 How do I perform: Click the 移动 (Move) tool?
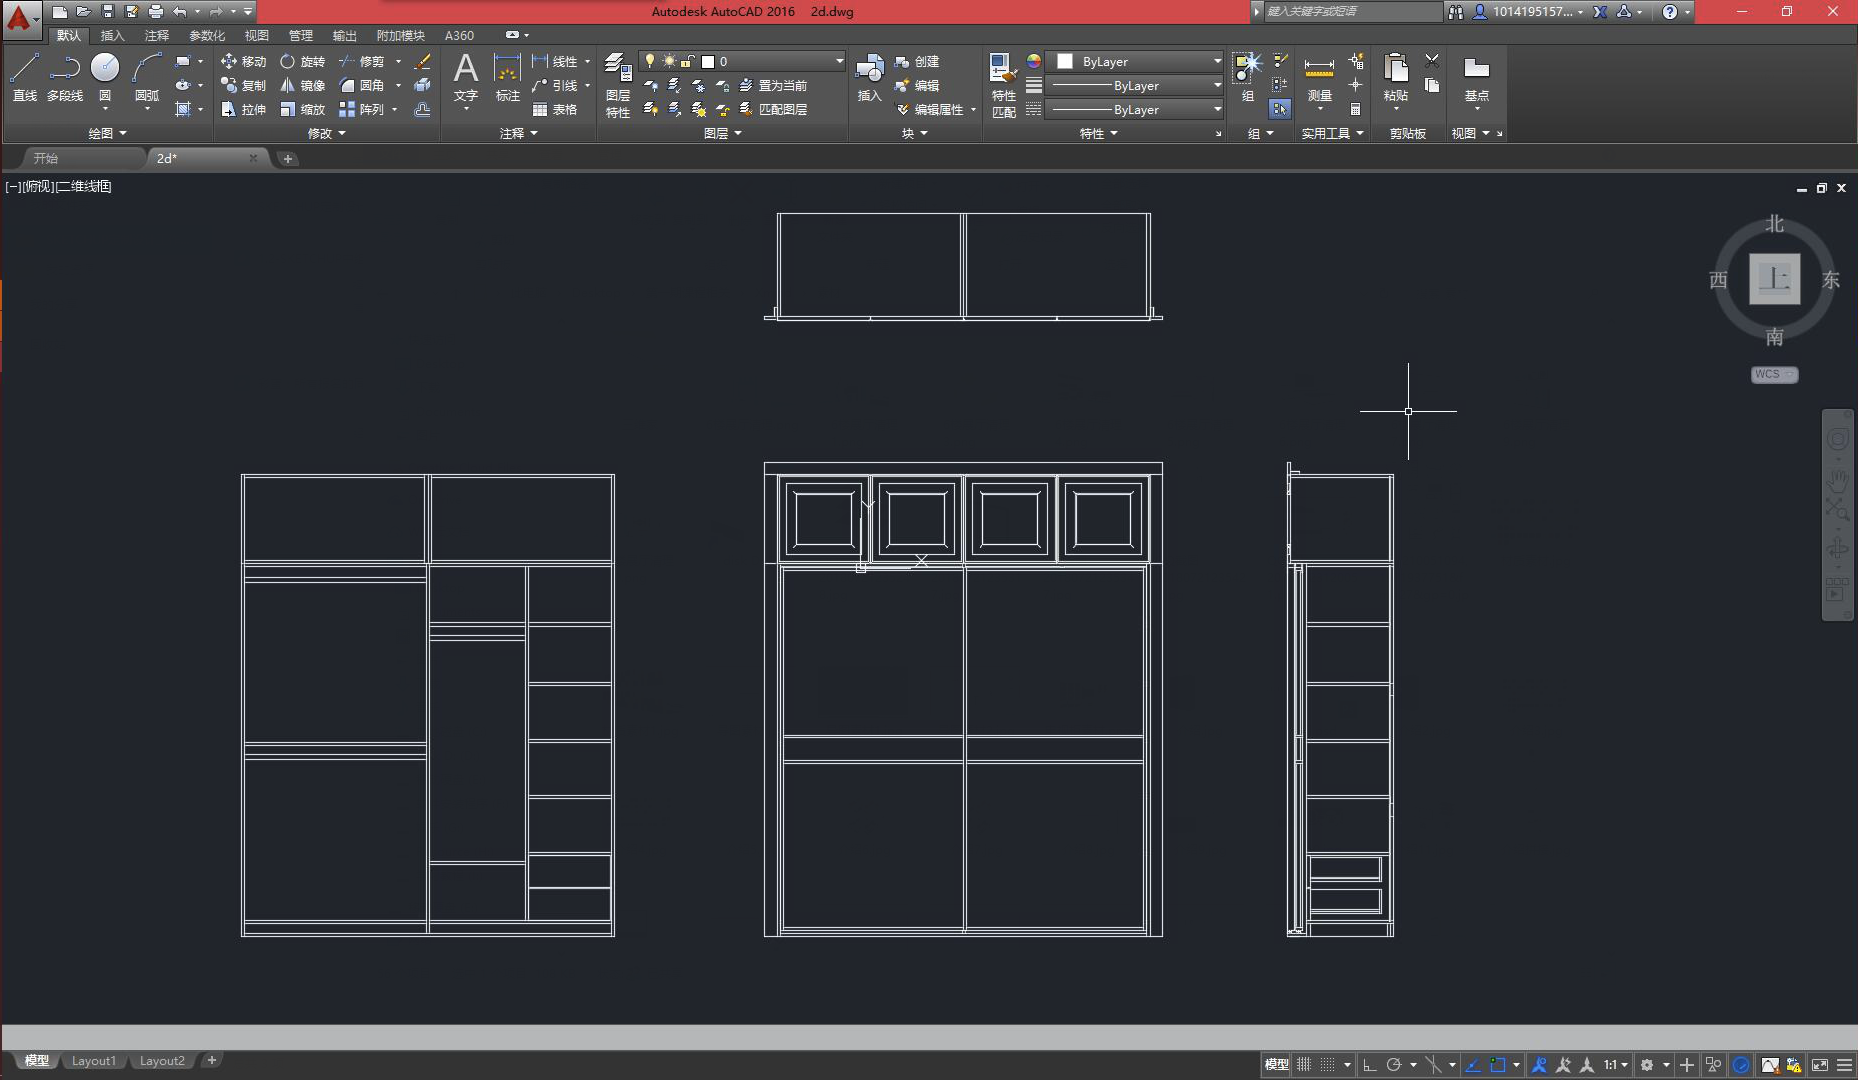tap(243, 61)
